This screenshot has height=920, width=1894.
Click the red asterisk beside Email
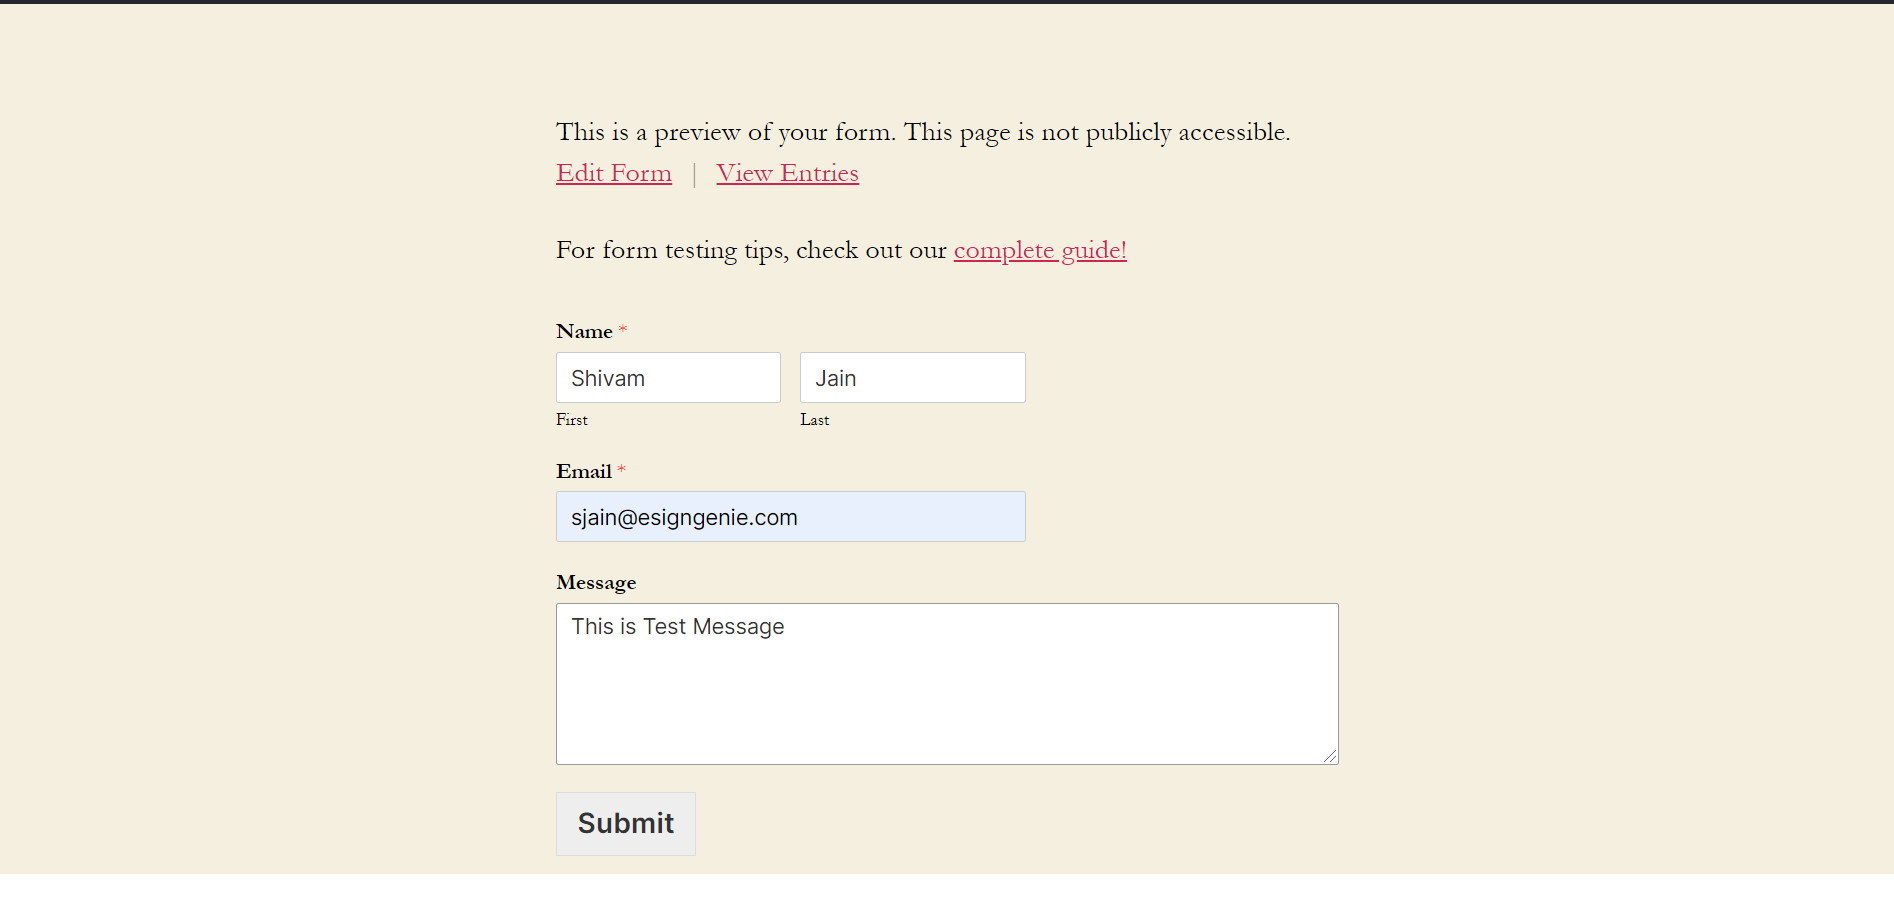621,469
